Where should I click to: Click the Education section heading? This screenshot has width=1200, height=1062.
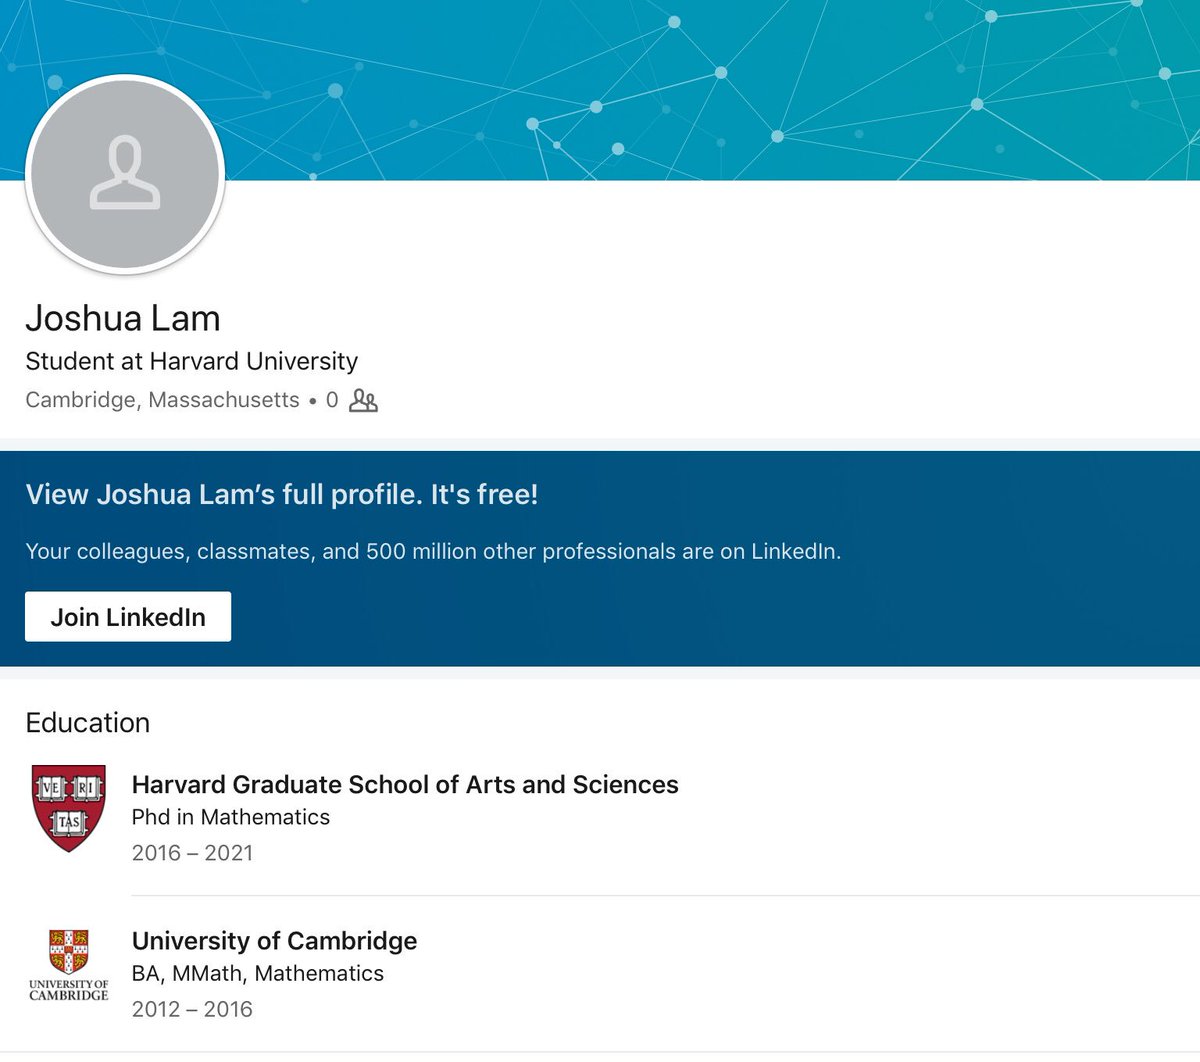coord(88,723)
